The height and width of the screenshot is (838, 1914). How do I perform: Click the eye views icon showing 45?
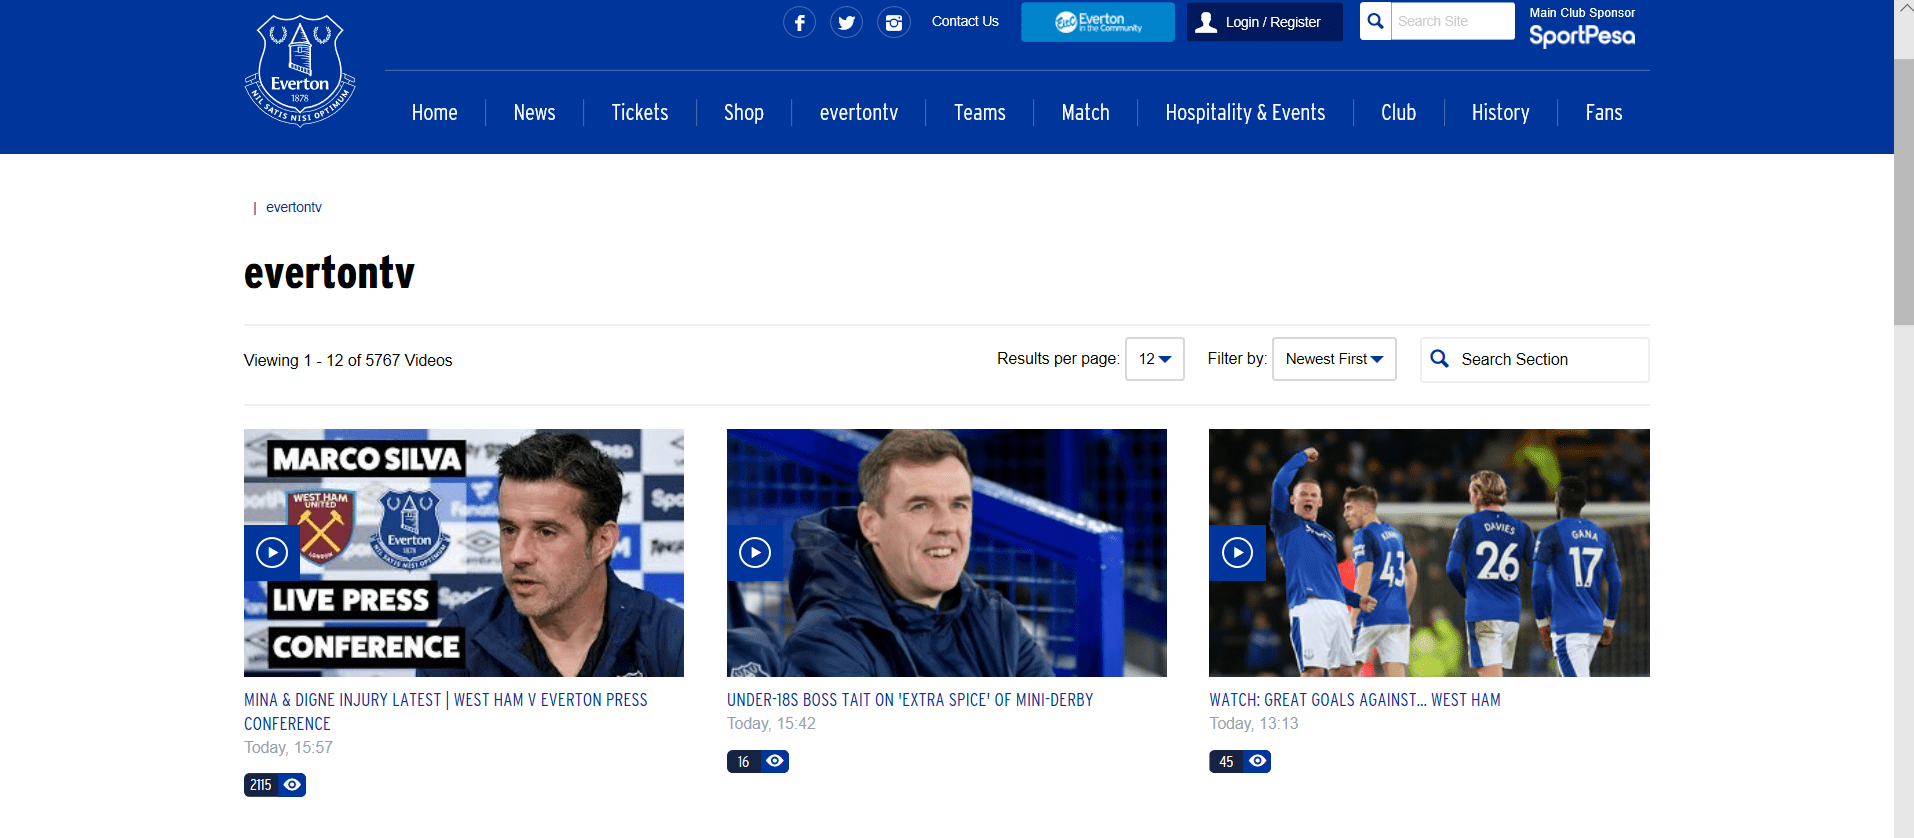[1258, 761]
